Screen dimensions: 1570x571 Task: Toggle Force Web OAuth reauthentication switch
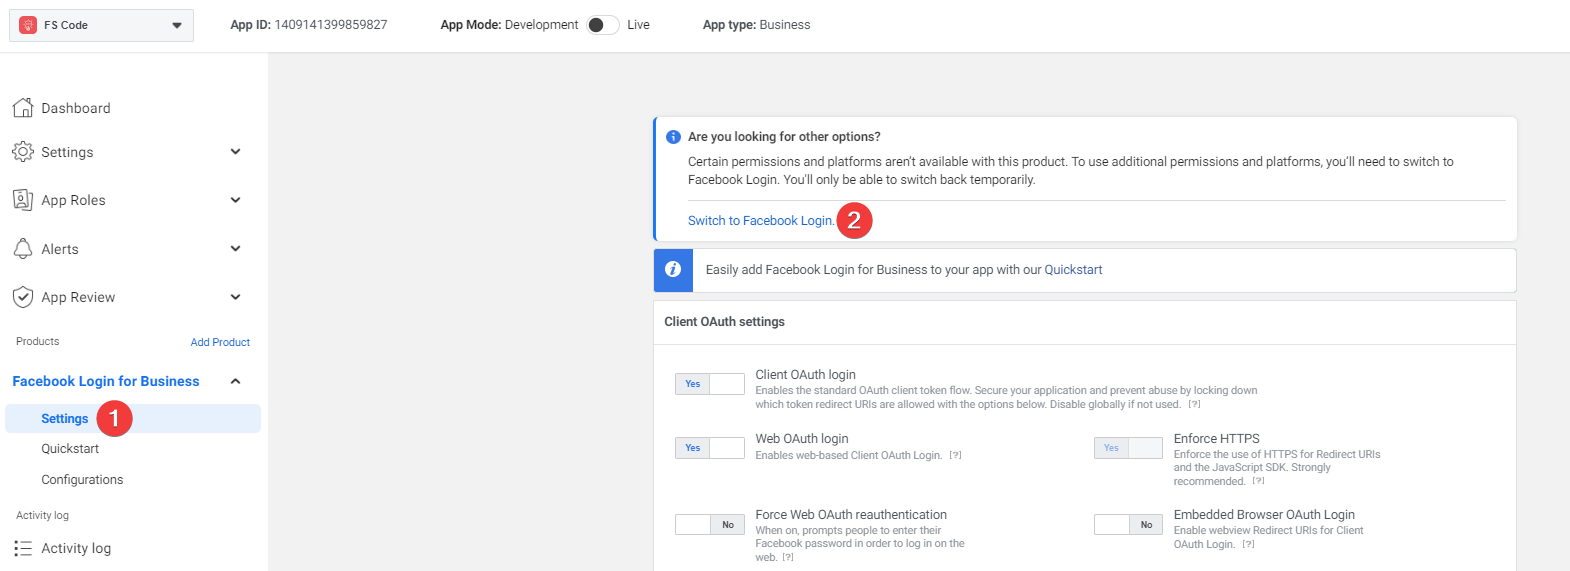coord(710,525)
